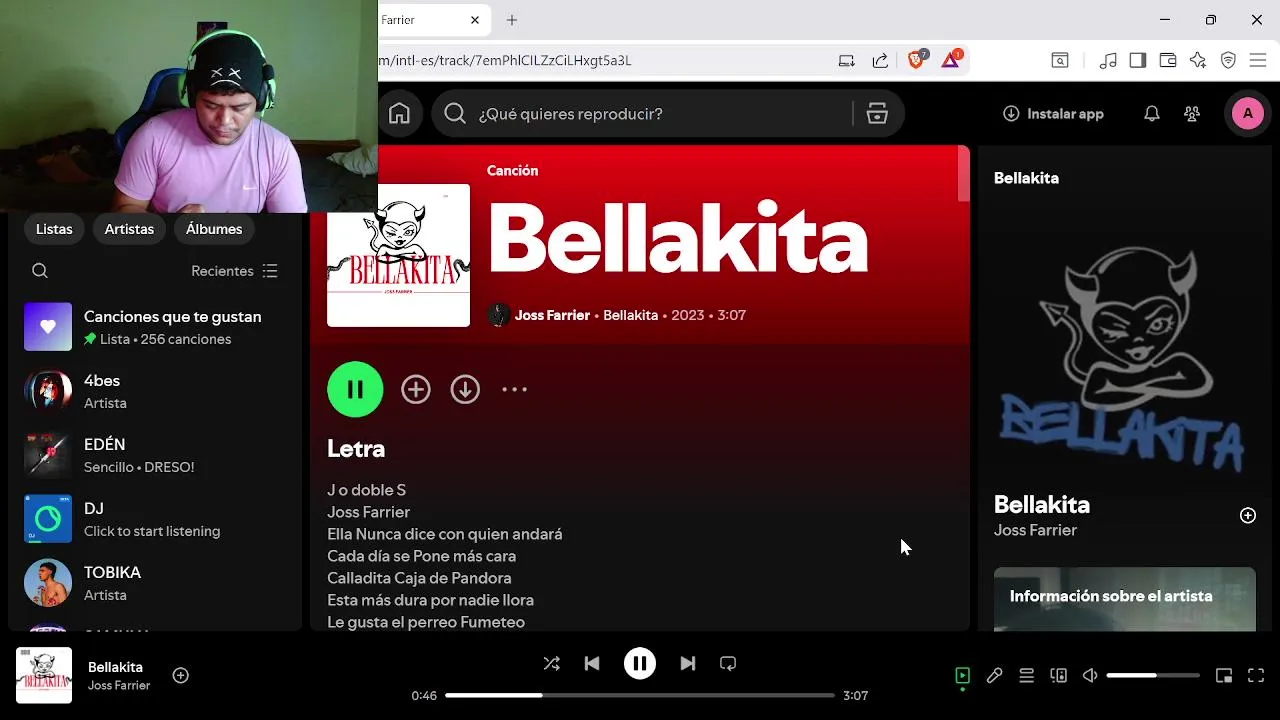Skip to previous track
Screen dimensions: 1280x720
click(592, 663)
